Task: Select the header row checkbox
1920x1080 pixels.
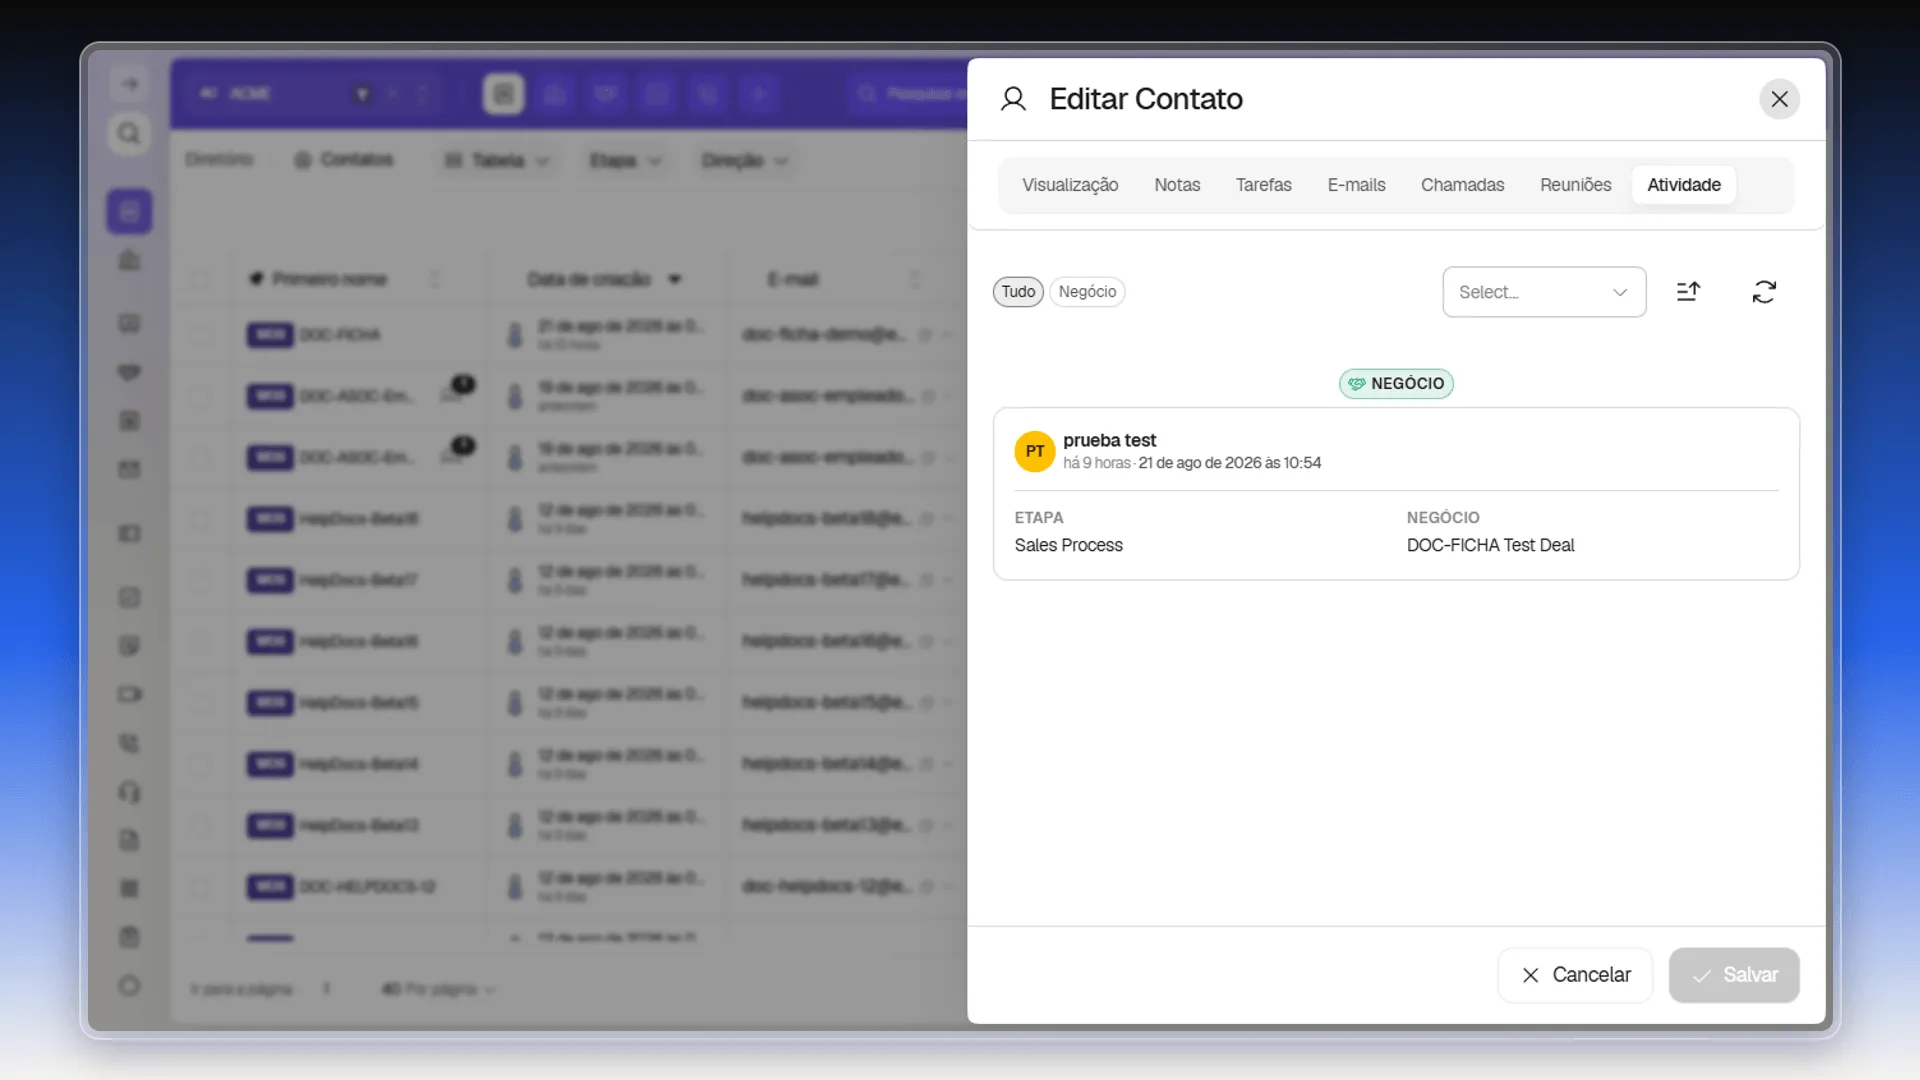Action: (200, 279)
